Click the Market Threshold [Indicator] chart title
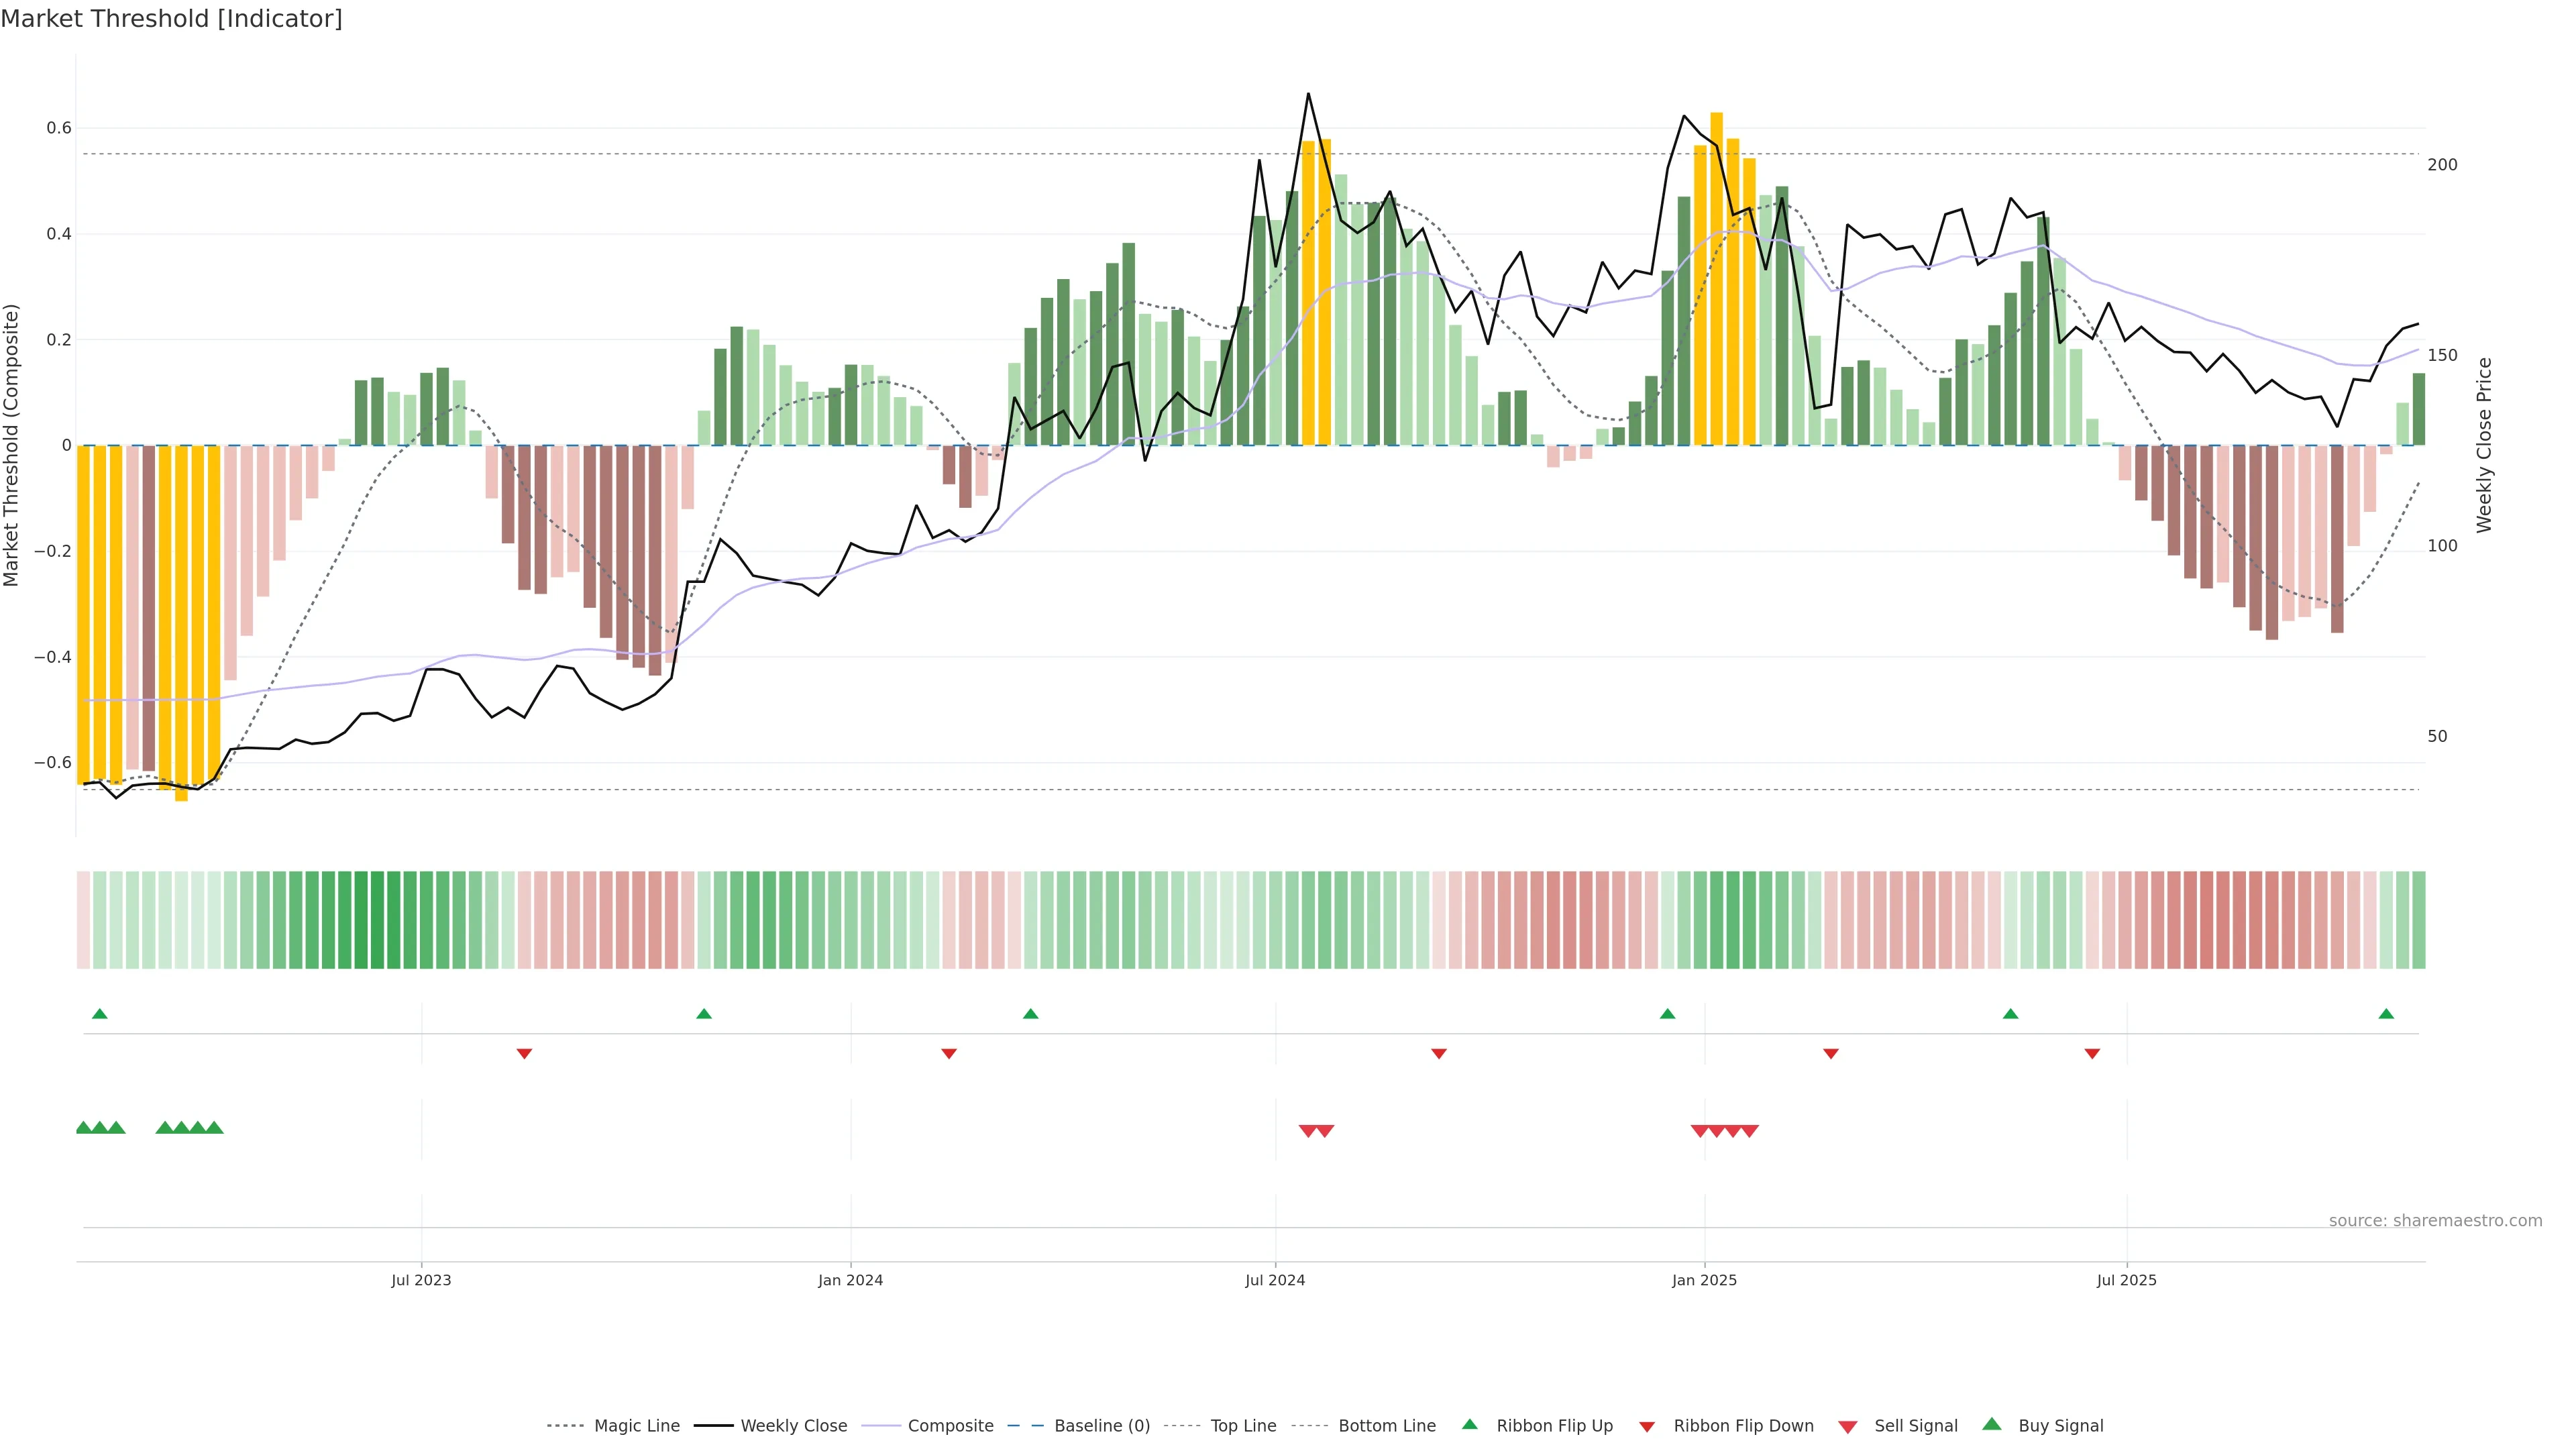 (171, 19)
